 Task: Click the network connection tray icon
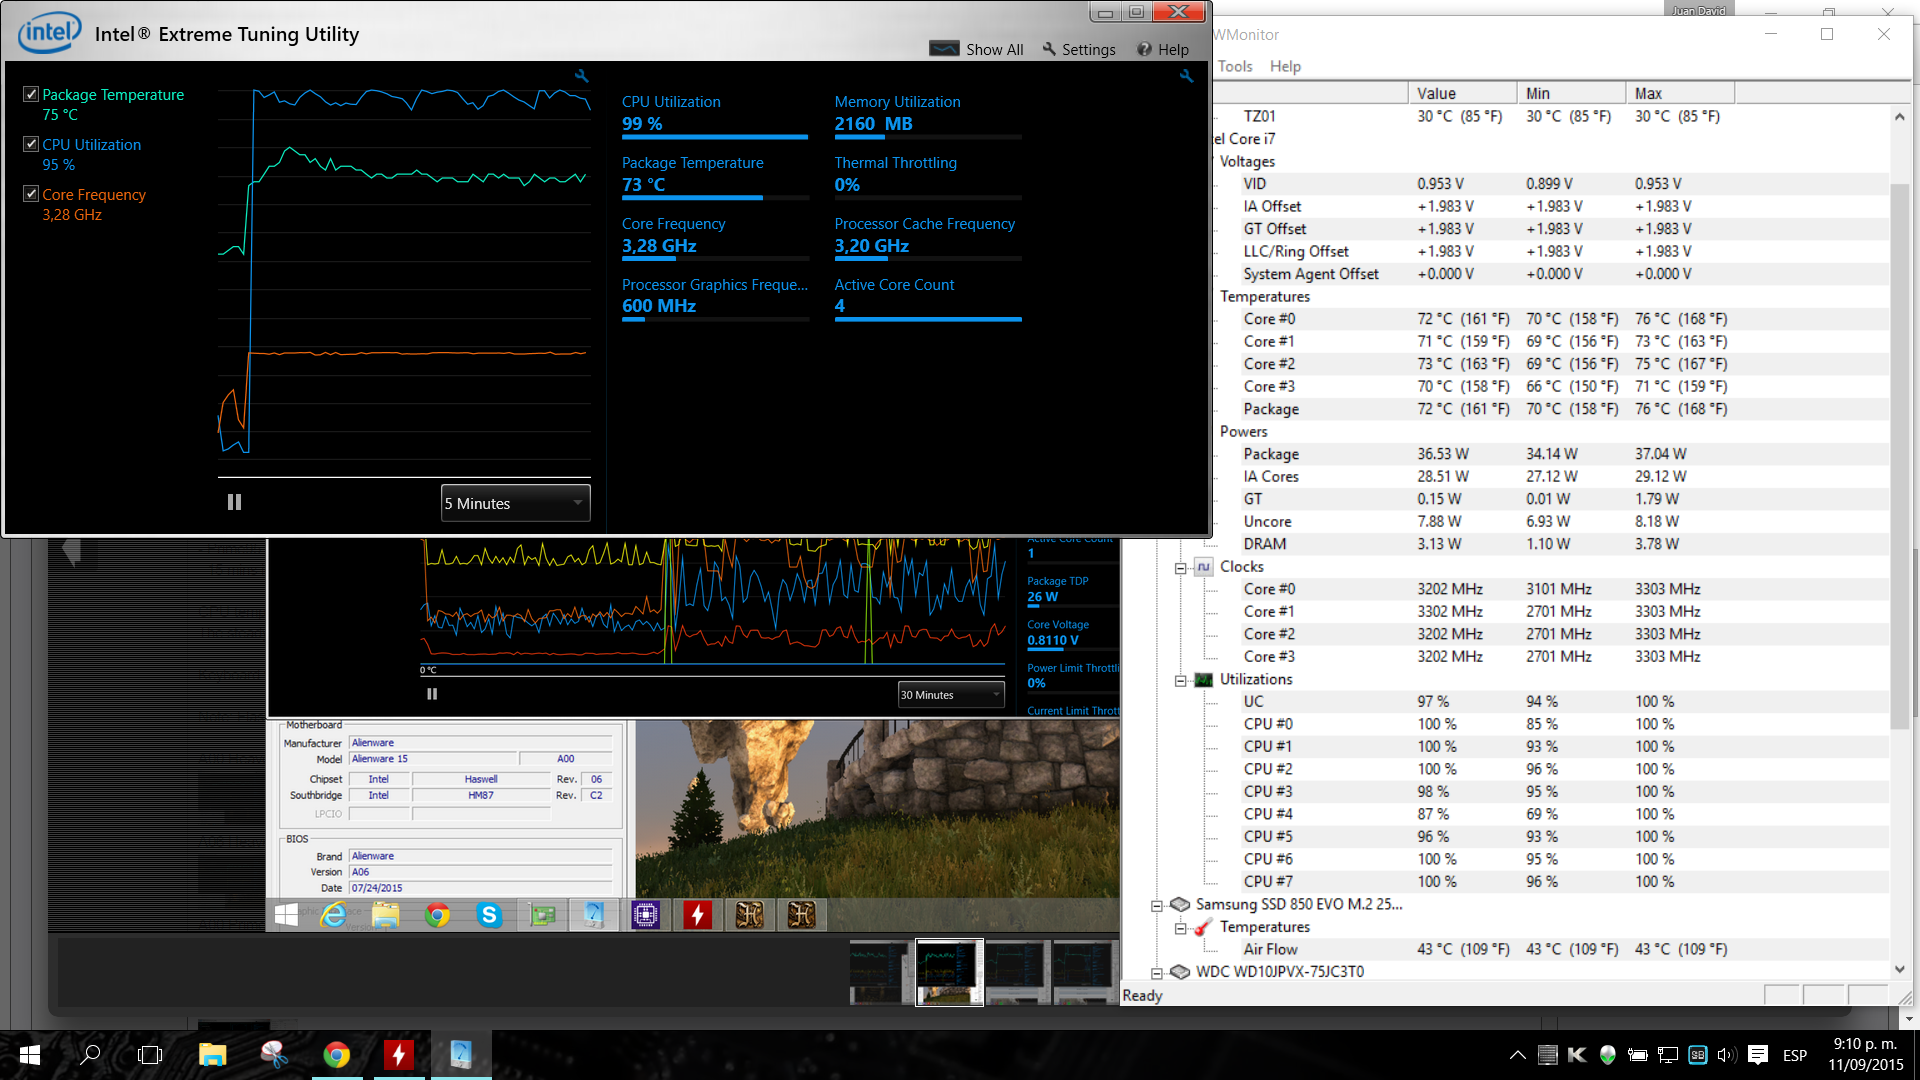click(1667, 1055)
